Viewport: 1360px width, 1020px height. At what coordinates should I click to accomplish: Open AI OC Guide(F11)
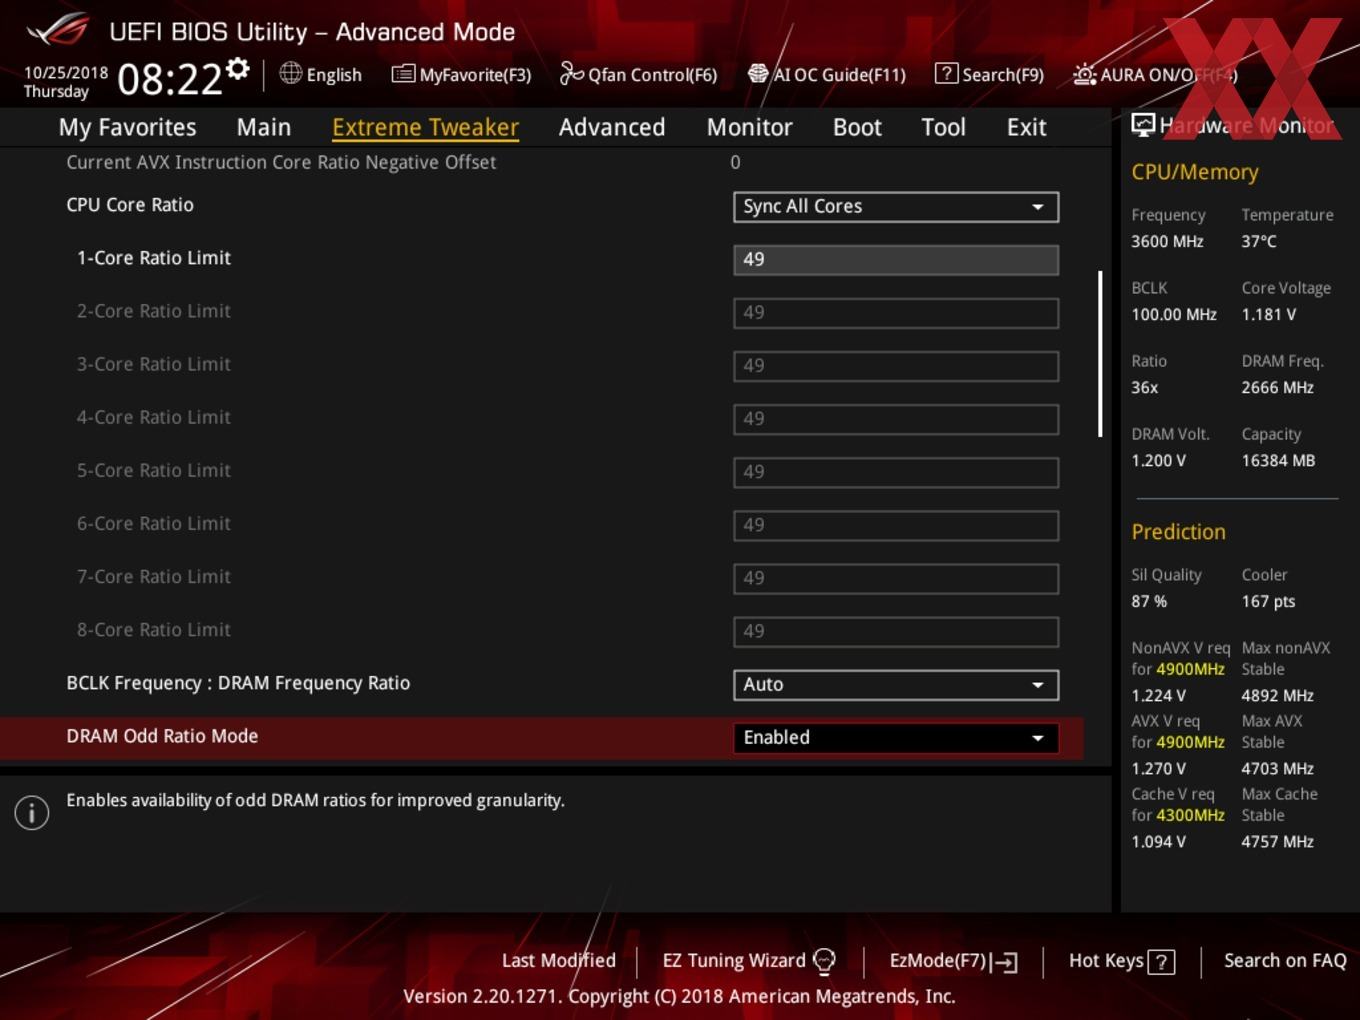point(827,74)
